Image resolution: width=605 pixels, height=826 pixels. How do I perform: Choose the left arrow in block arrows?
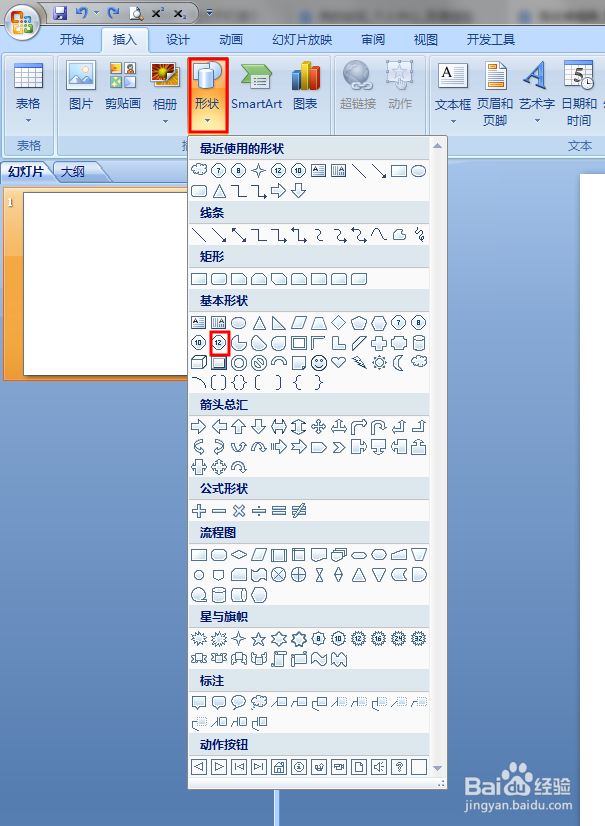click(219, 426)
